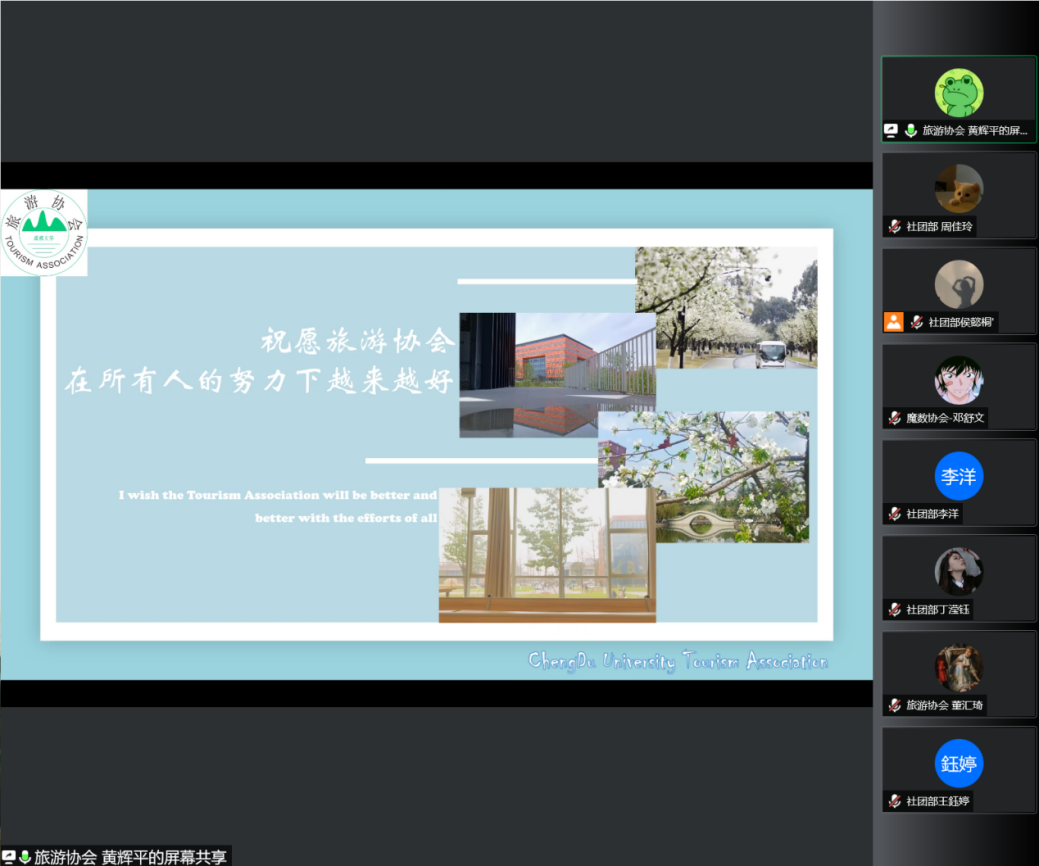Click the muted mic icon beside 社团部 周佳玲
This screenshot has width=1039, height=866.
[x=895, y=227]
